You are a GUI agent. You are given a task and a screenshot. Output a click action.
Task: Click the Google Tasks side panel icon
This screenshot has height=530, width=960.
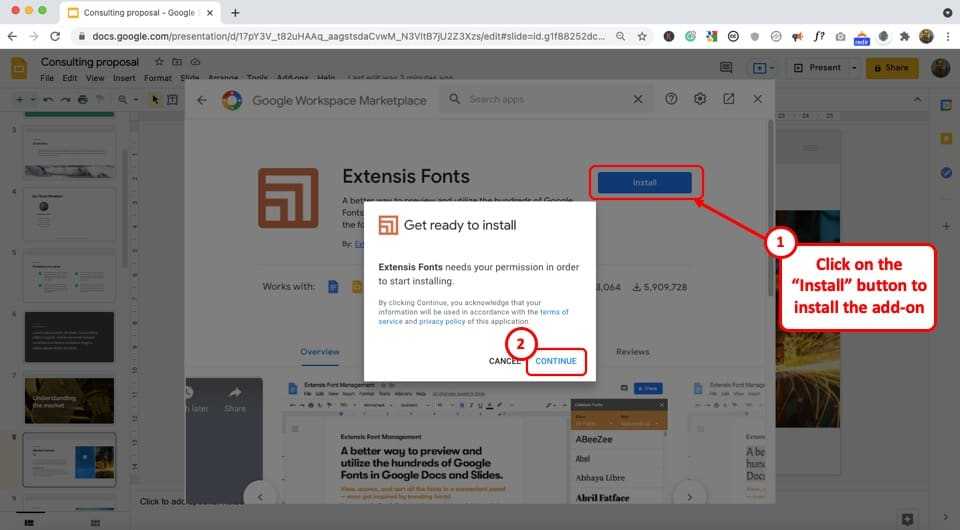pyautogui.click(x=946, y=172)
